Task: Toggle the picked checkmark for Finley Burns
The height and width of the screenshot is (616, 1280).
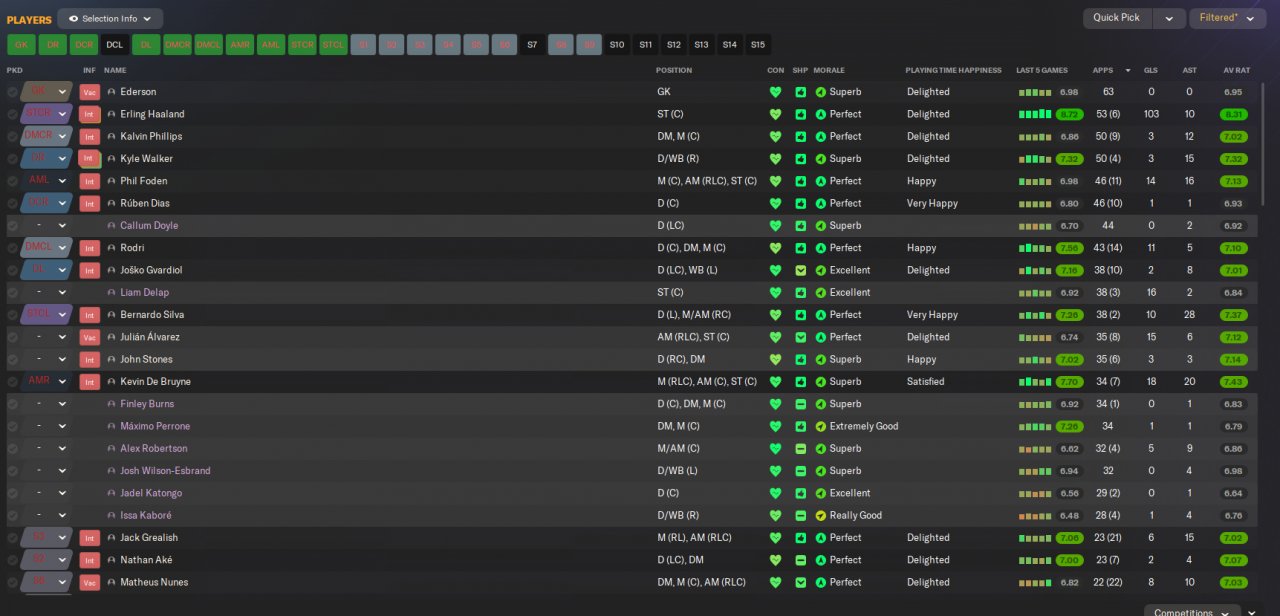Action: pos(12,404)
